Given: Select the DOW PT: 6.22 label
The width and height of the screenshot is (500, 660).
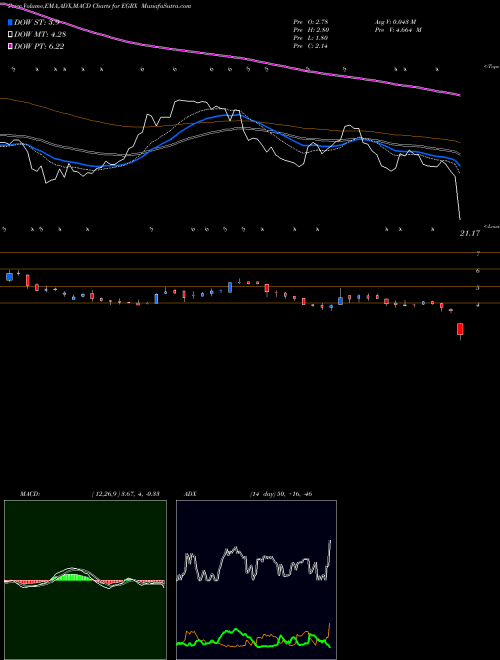Looking at the screenshot, I should (x=39, y=46).
